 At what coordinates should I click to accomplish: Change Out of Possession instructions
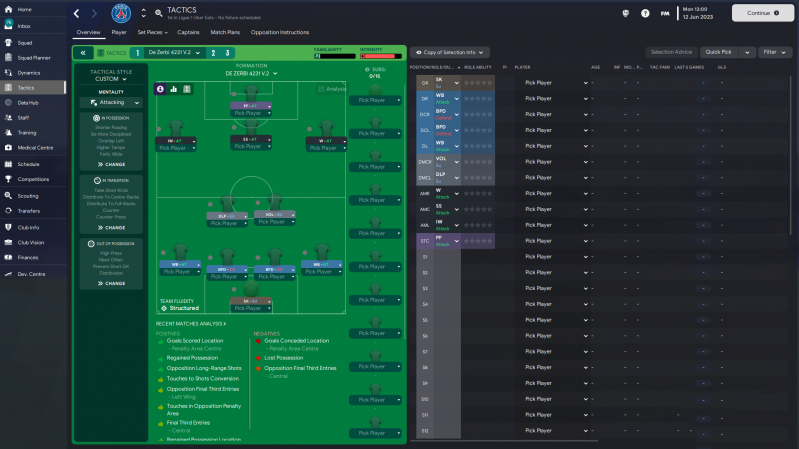coord(111,283)
